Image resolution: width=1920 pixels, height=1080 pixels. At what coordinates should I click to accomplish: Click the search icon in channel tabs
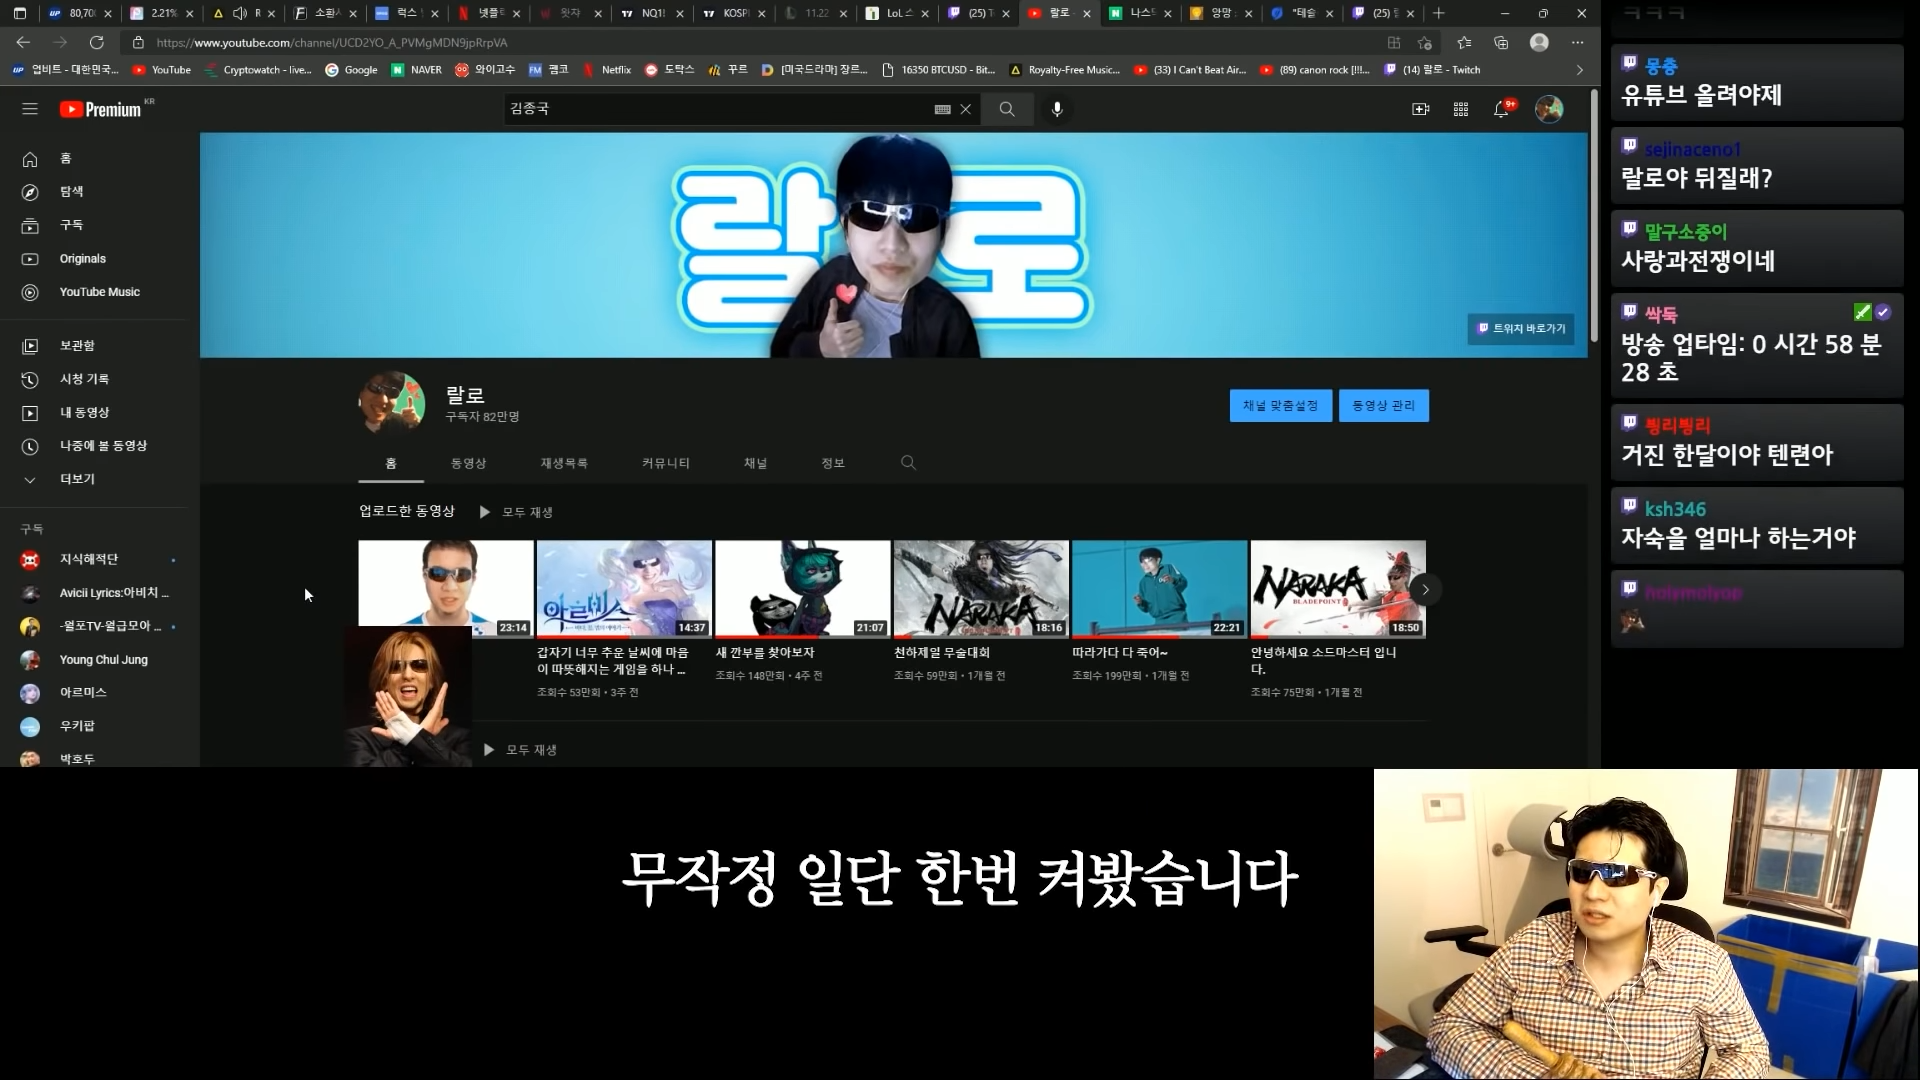point(908,462)
